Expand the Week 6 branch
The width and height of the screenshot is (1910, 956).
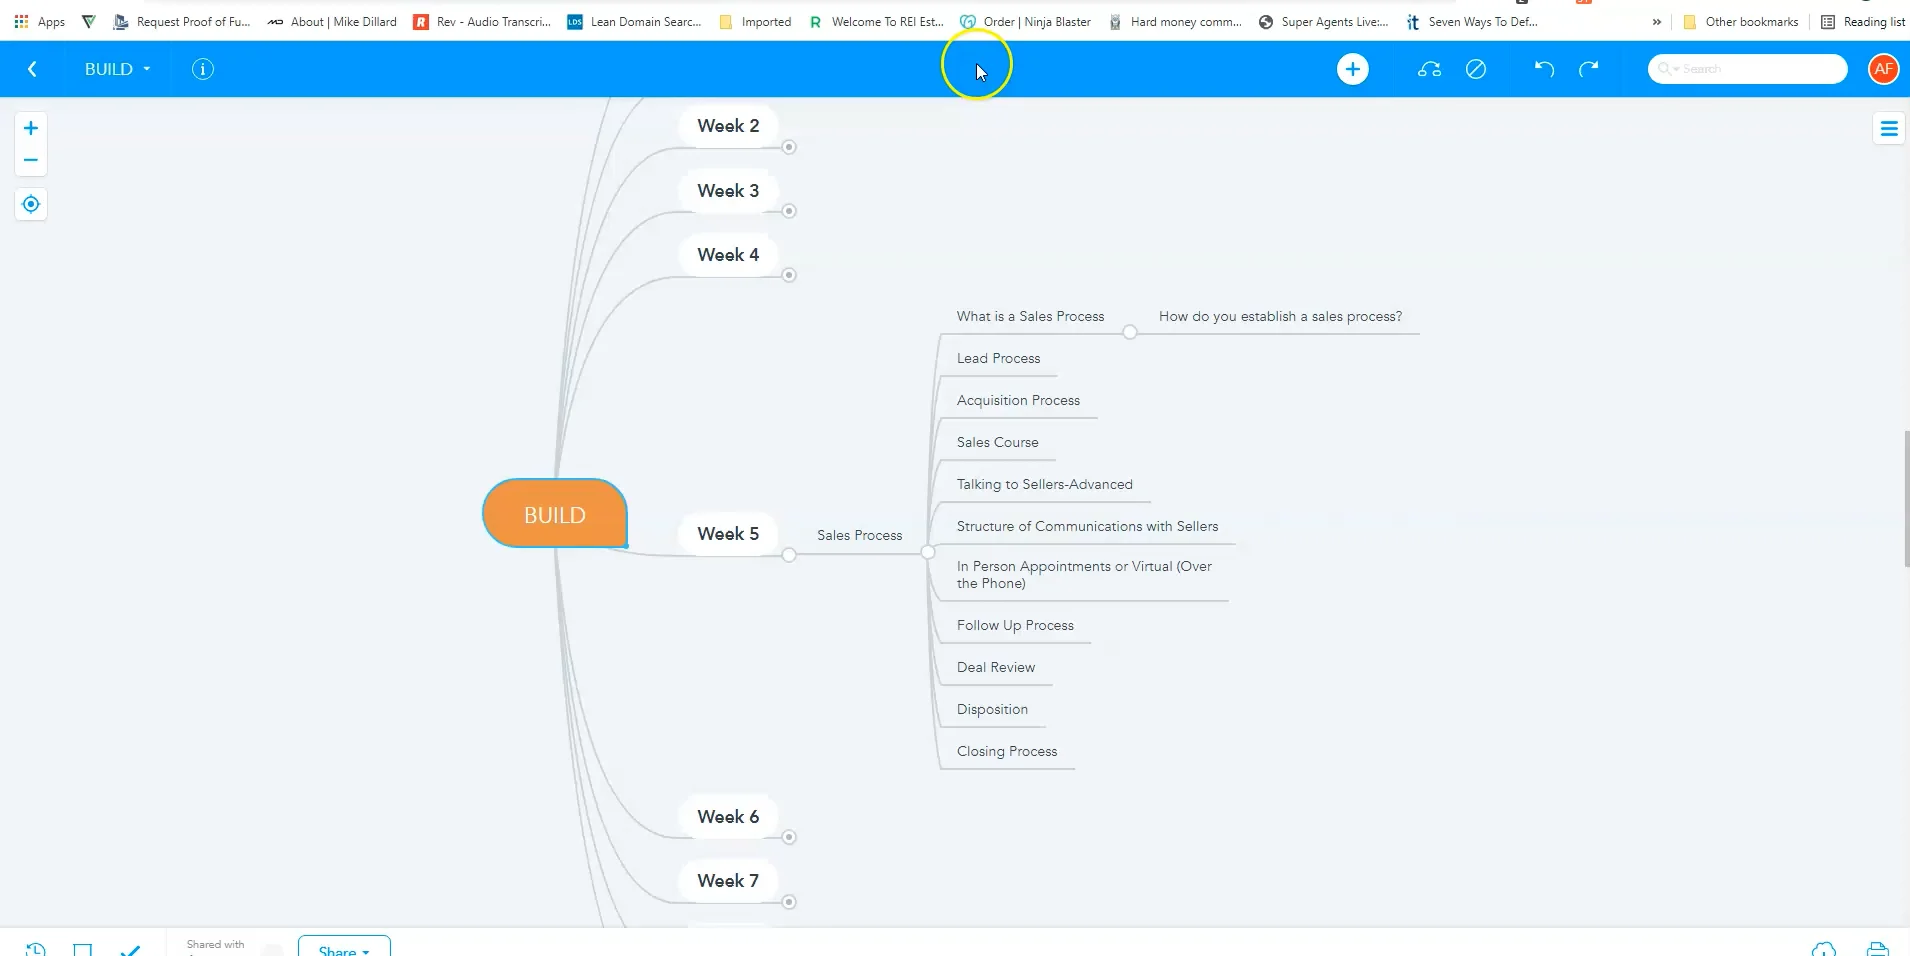[789, 837]
